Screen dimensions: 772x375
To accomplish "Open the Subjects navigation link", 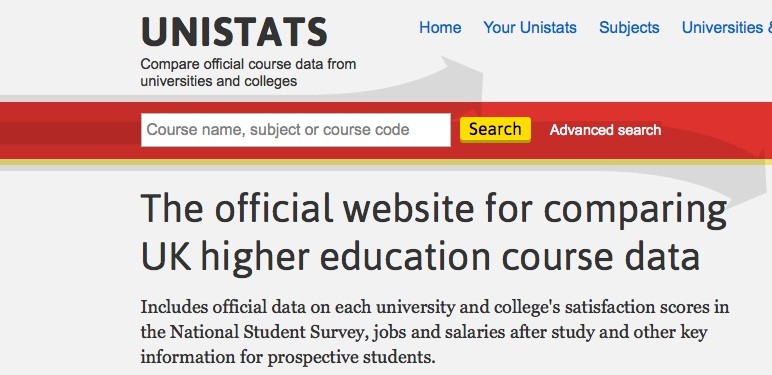I will coord(629,28).
